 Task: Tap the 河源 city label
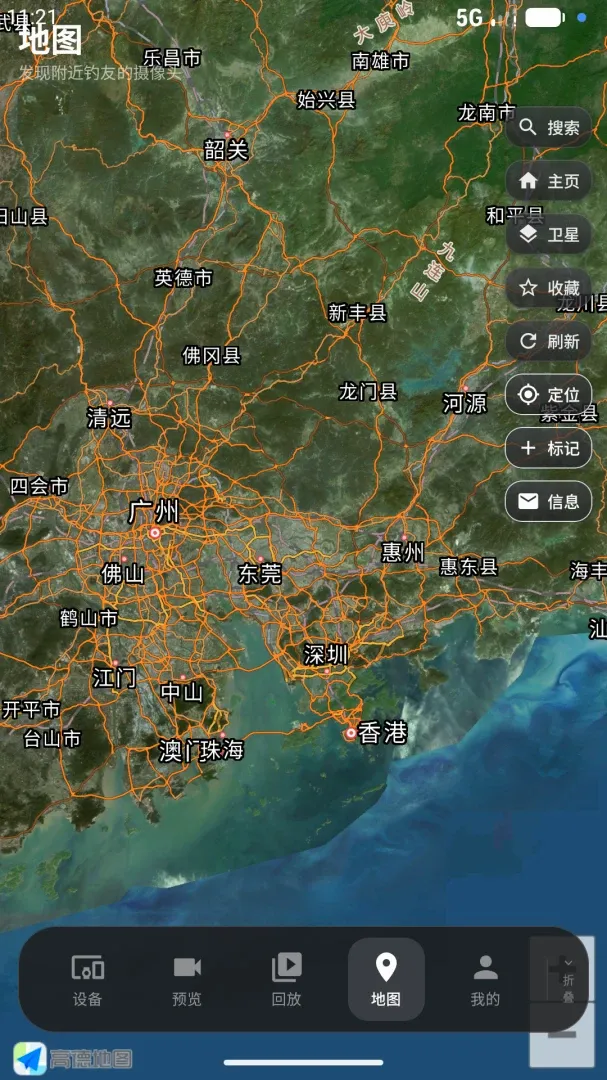pyautogui.click(x=464, y=404)
